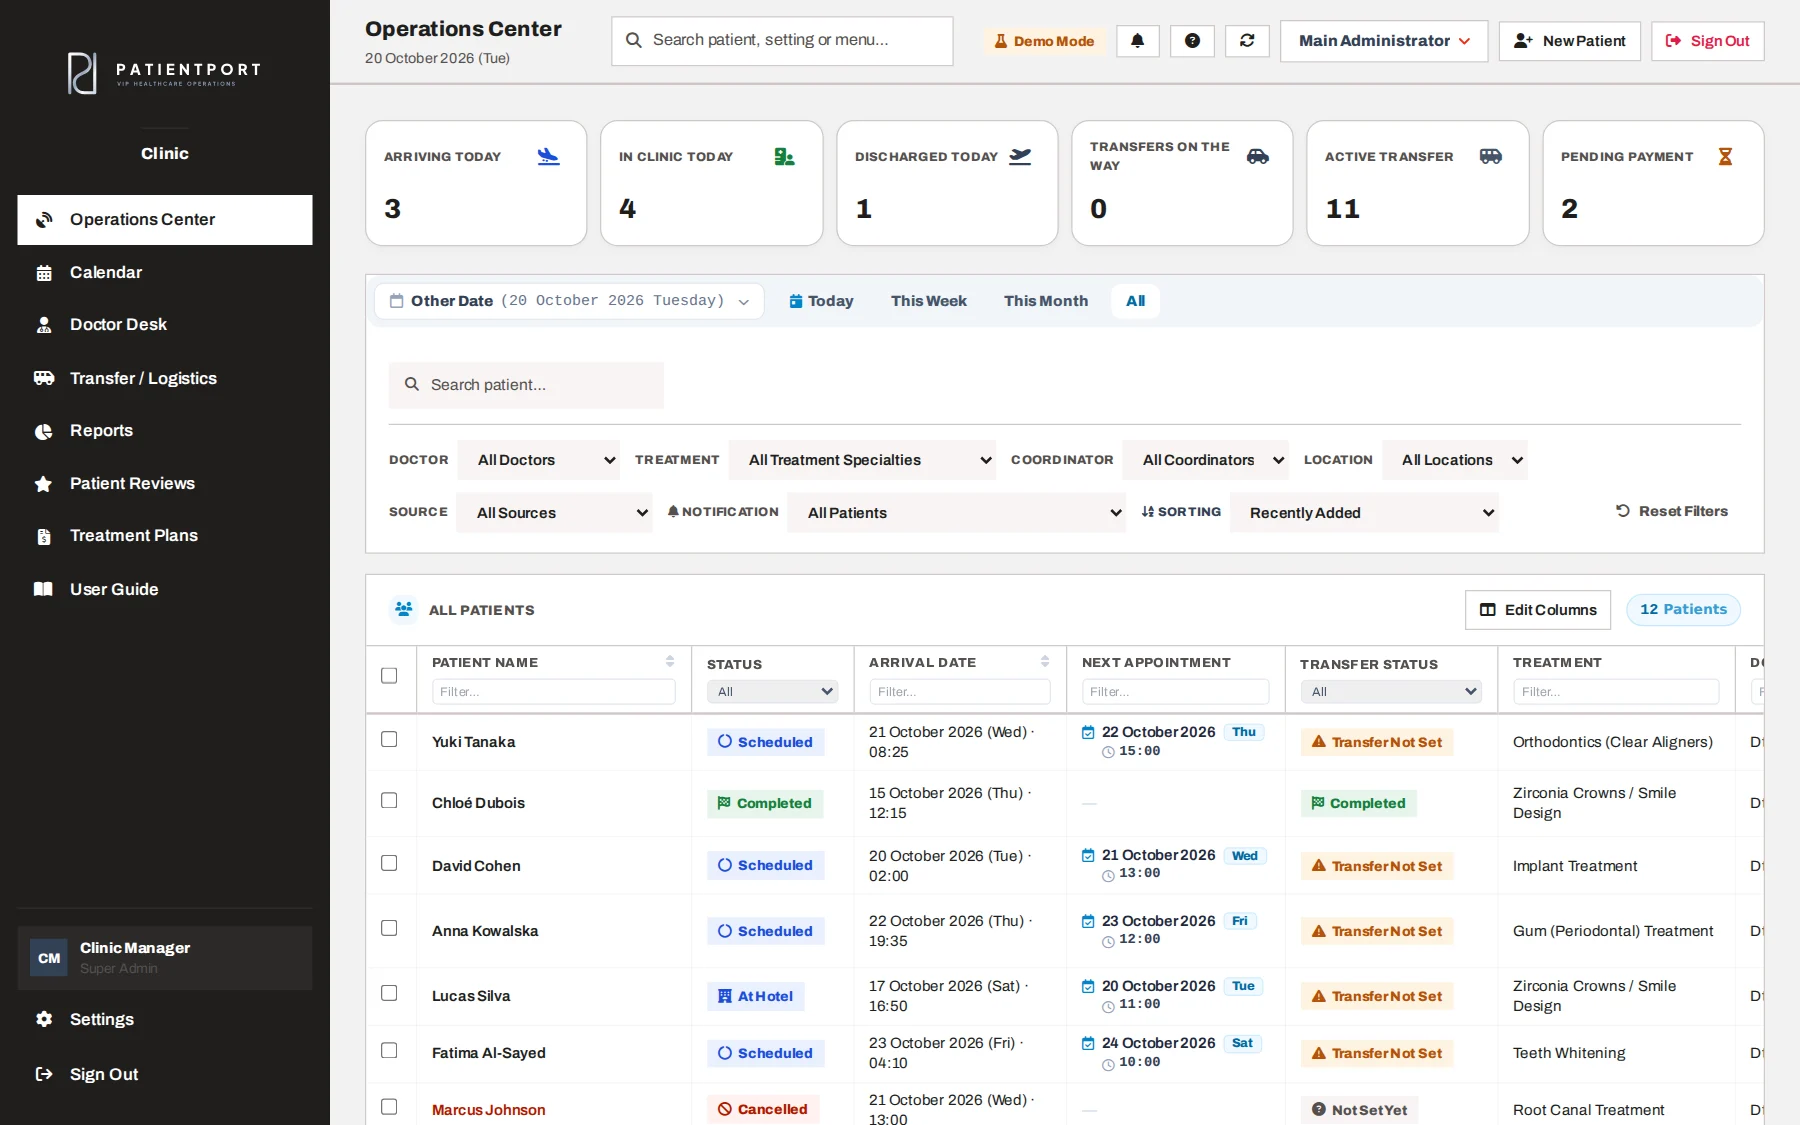Screen dimensions: 1800x1125
Task: Click the Search patient input field
Action: pyautogui.click(x=526, y=385)
